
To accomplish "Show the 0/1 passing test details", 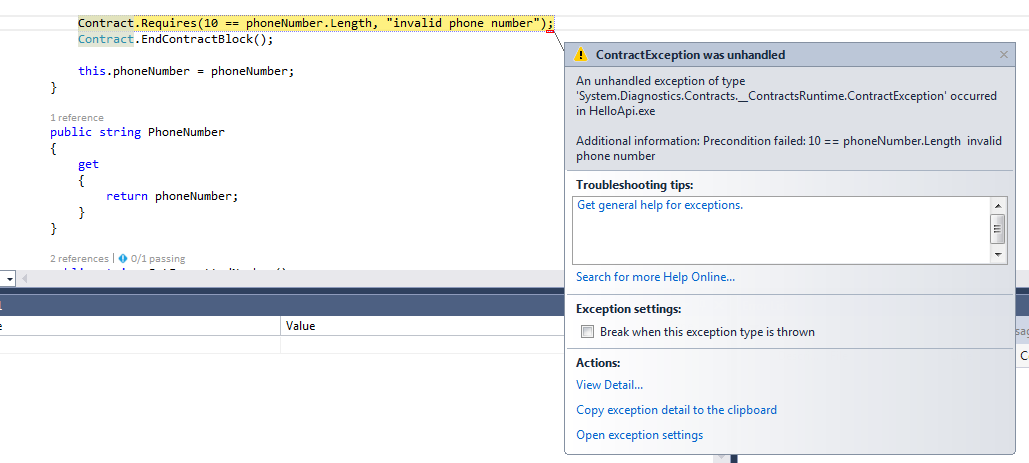I will 158,258.
